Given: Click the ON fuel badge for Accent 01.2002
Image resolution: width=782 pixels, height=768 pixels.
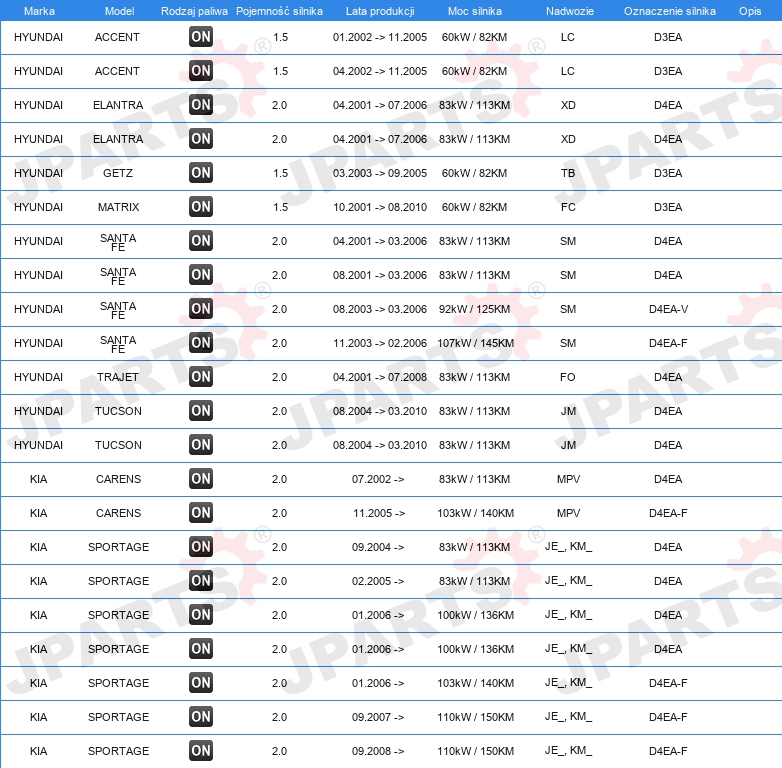Looking at the screenshot, I should [201, 37].
